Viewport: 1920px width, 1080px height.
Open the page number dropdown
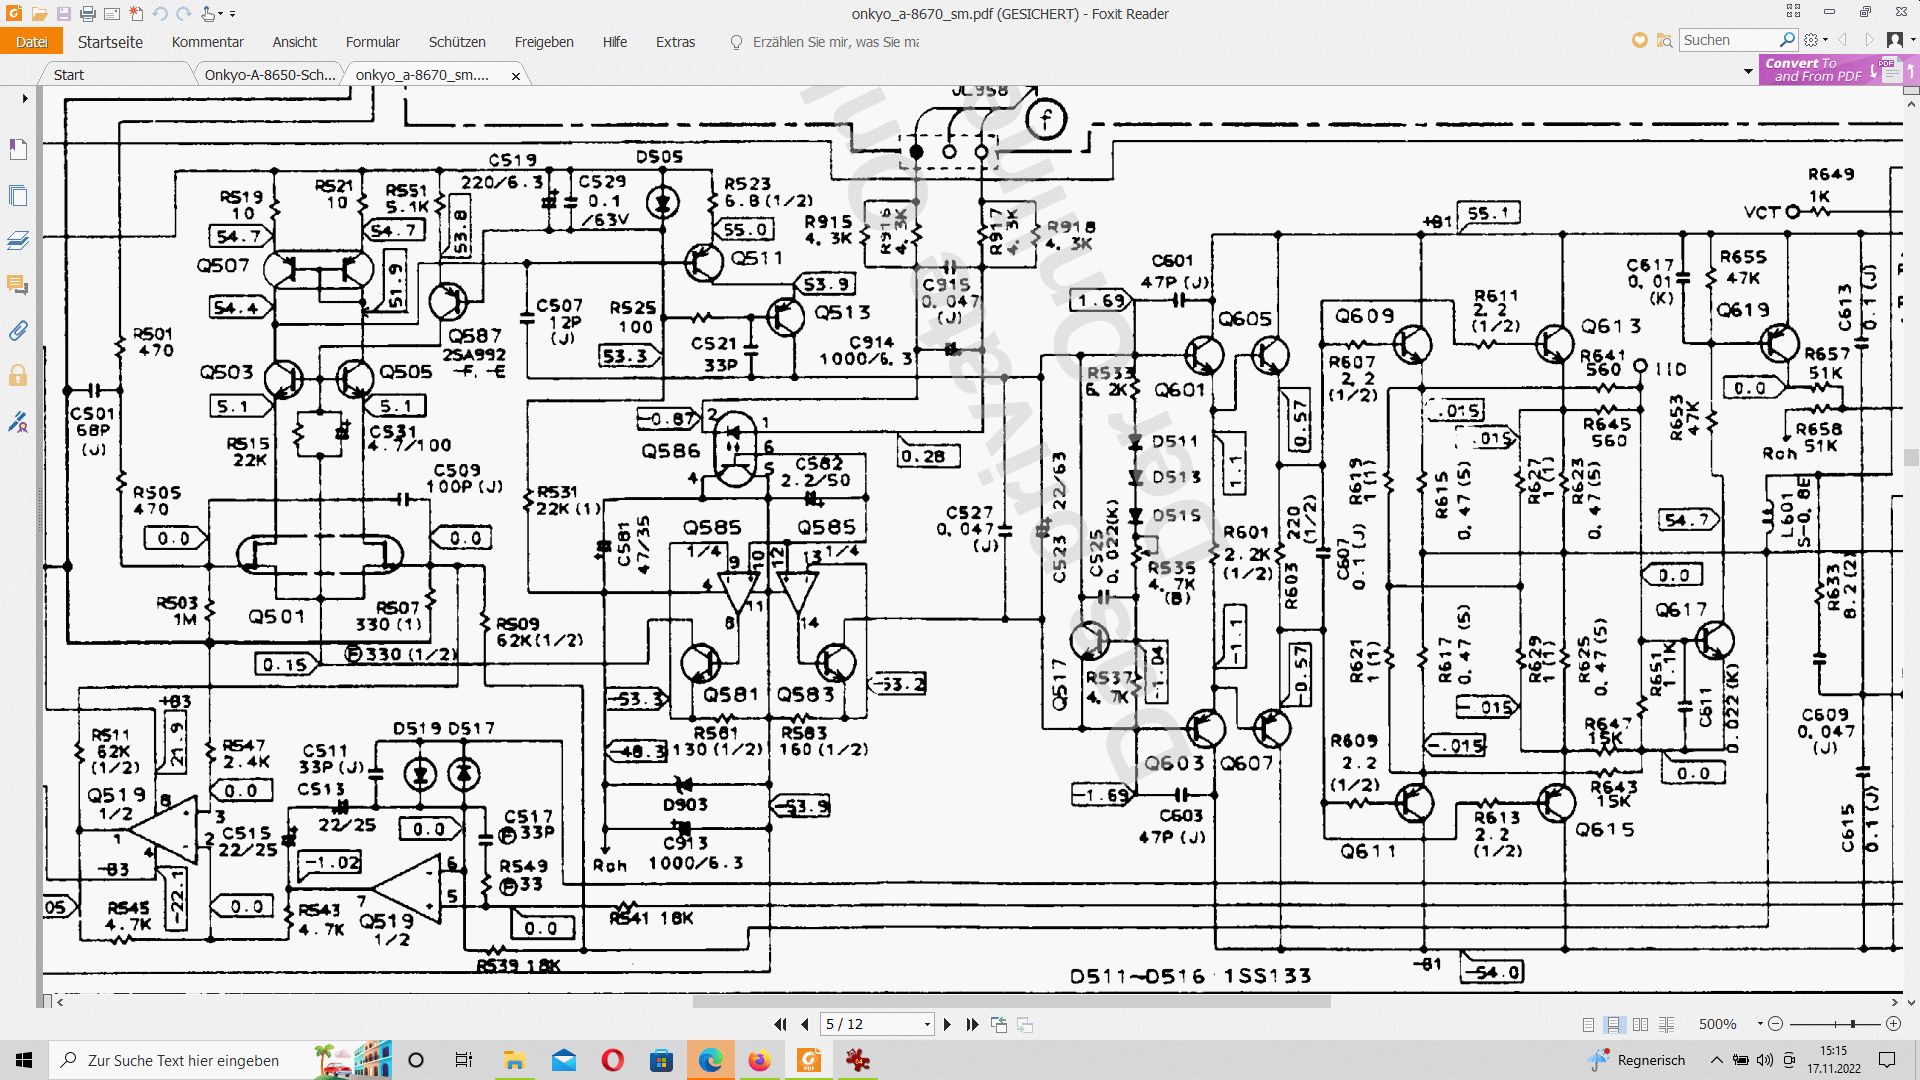(x=927, y=1024)
